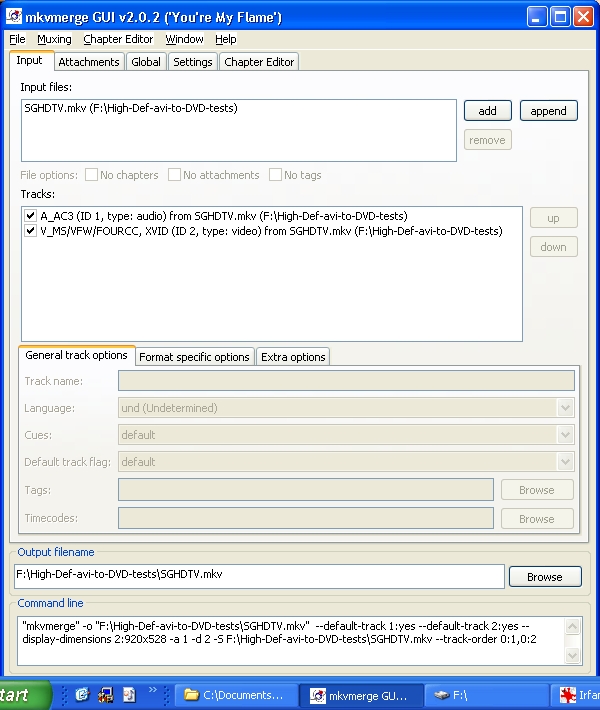Open the Default track flag dropdown
The image size is (600, 710).
(x=566, y=462)
